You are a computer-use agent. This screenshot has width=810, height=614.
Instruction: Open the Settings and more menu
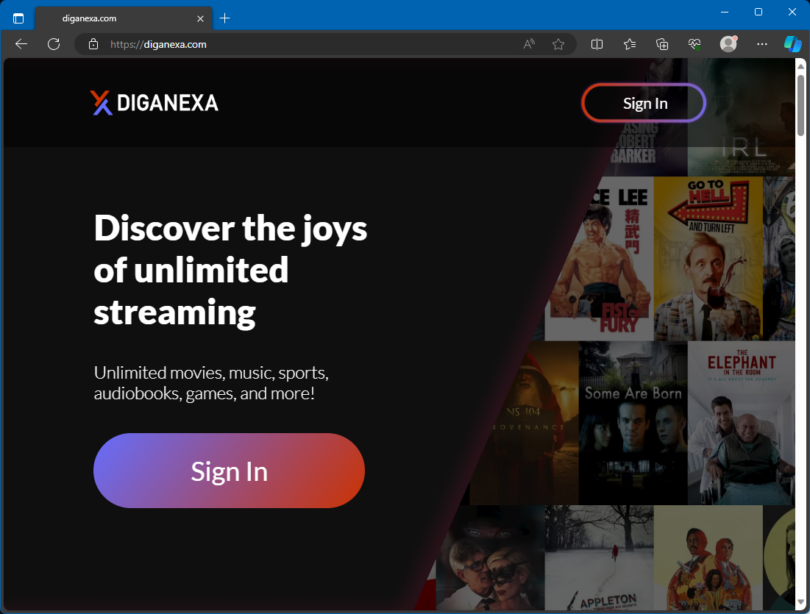(761, 44)
